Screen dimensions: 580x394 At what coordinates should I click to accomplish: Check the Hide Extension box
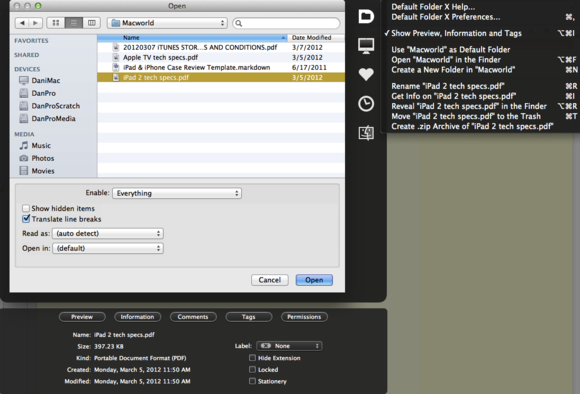point(252,358)
